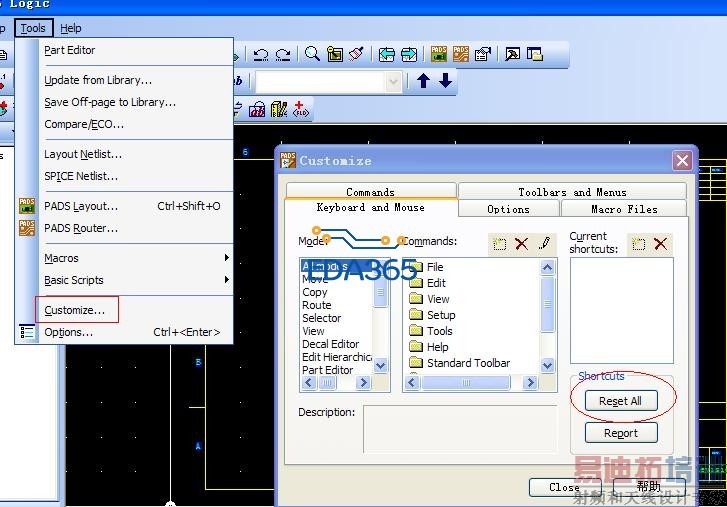Click the 帮助 help button
This screenshot has width=727, height=507.
click(649, 487)
